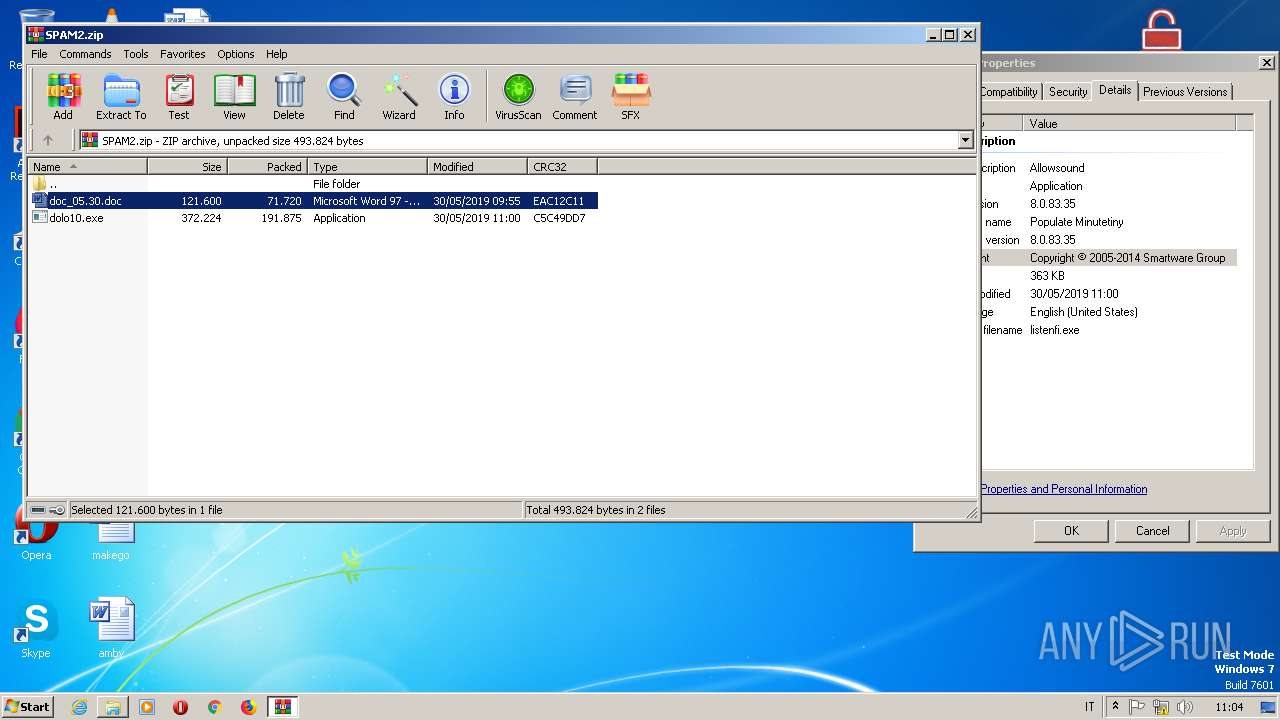Show archive Info icon
This screenshot has width=1280, height=720.
click(x=454, y=97)
